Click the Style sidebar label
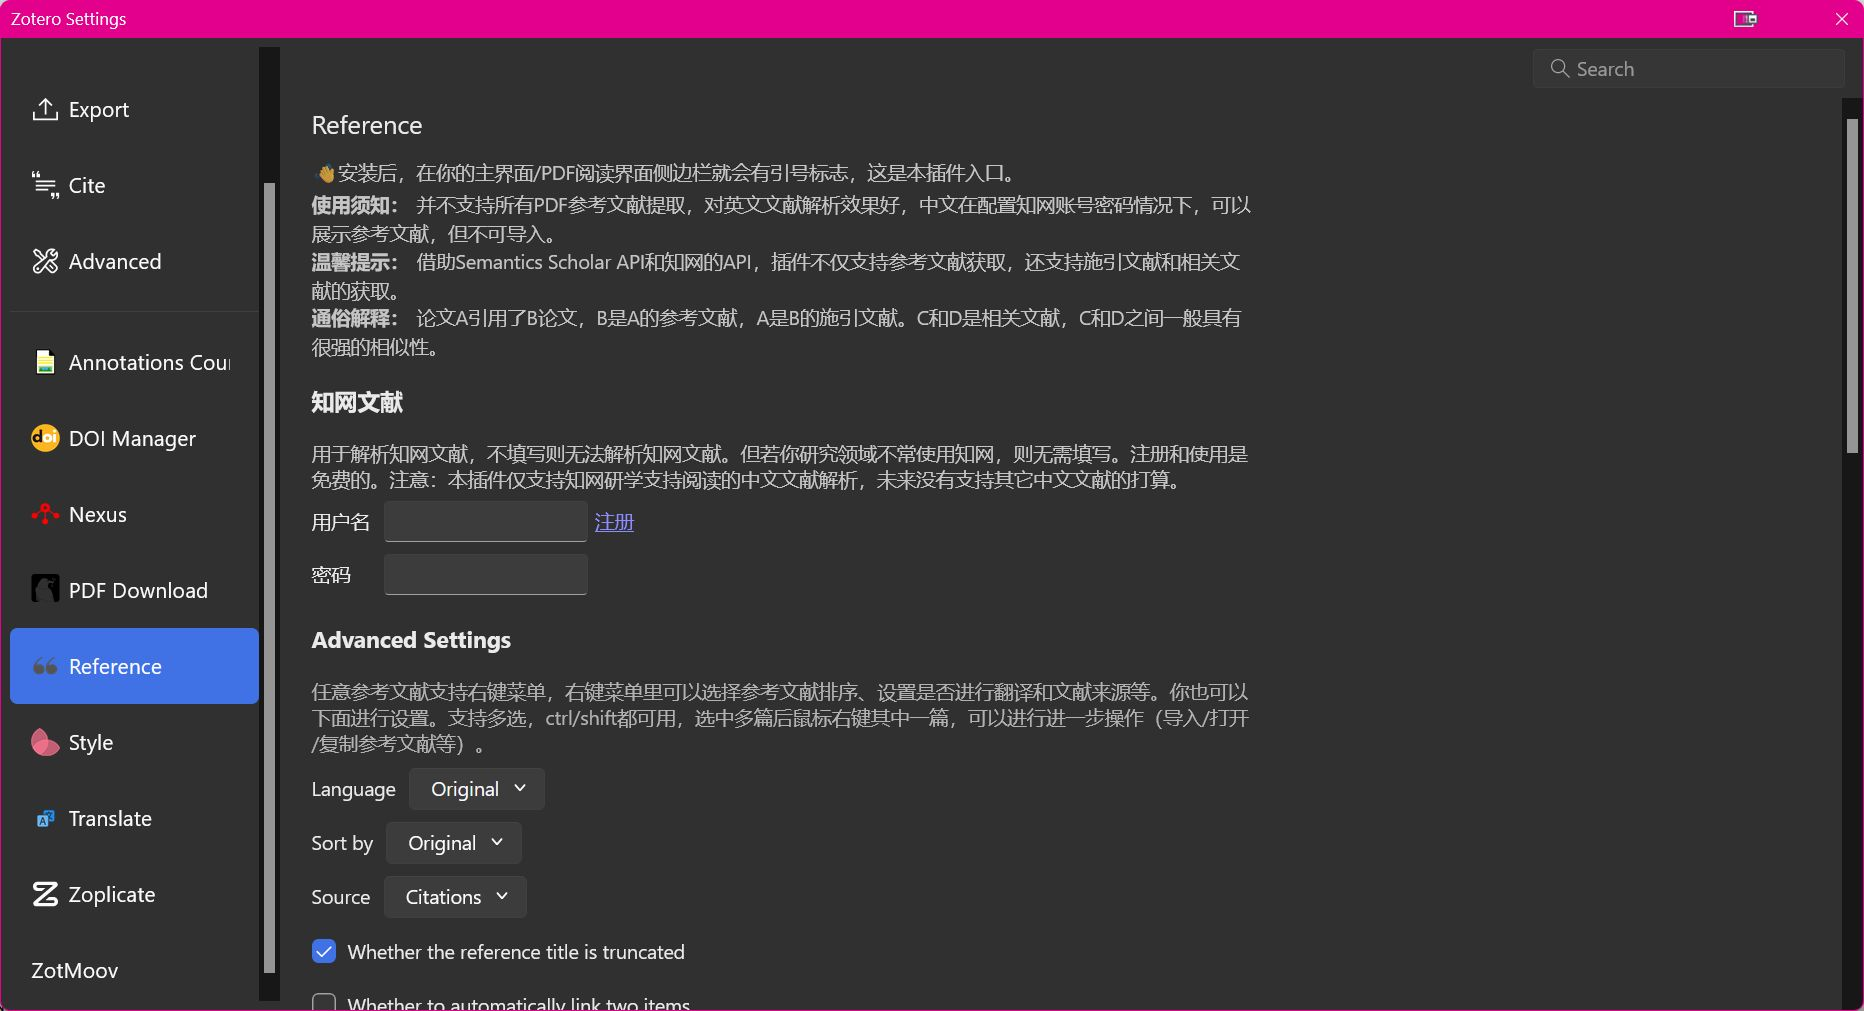The height and width of the screenshot is (1011, 1864). point(91,742)
